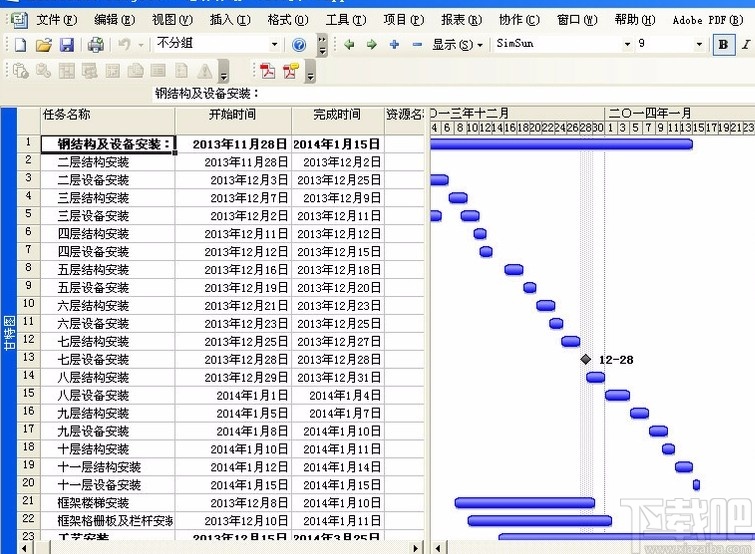755x554 pixels.
Task: Open the undo history dropdown arrow
Action: click(141, 45)
